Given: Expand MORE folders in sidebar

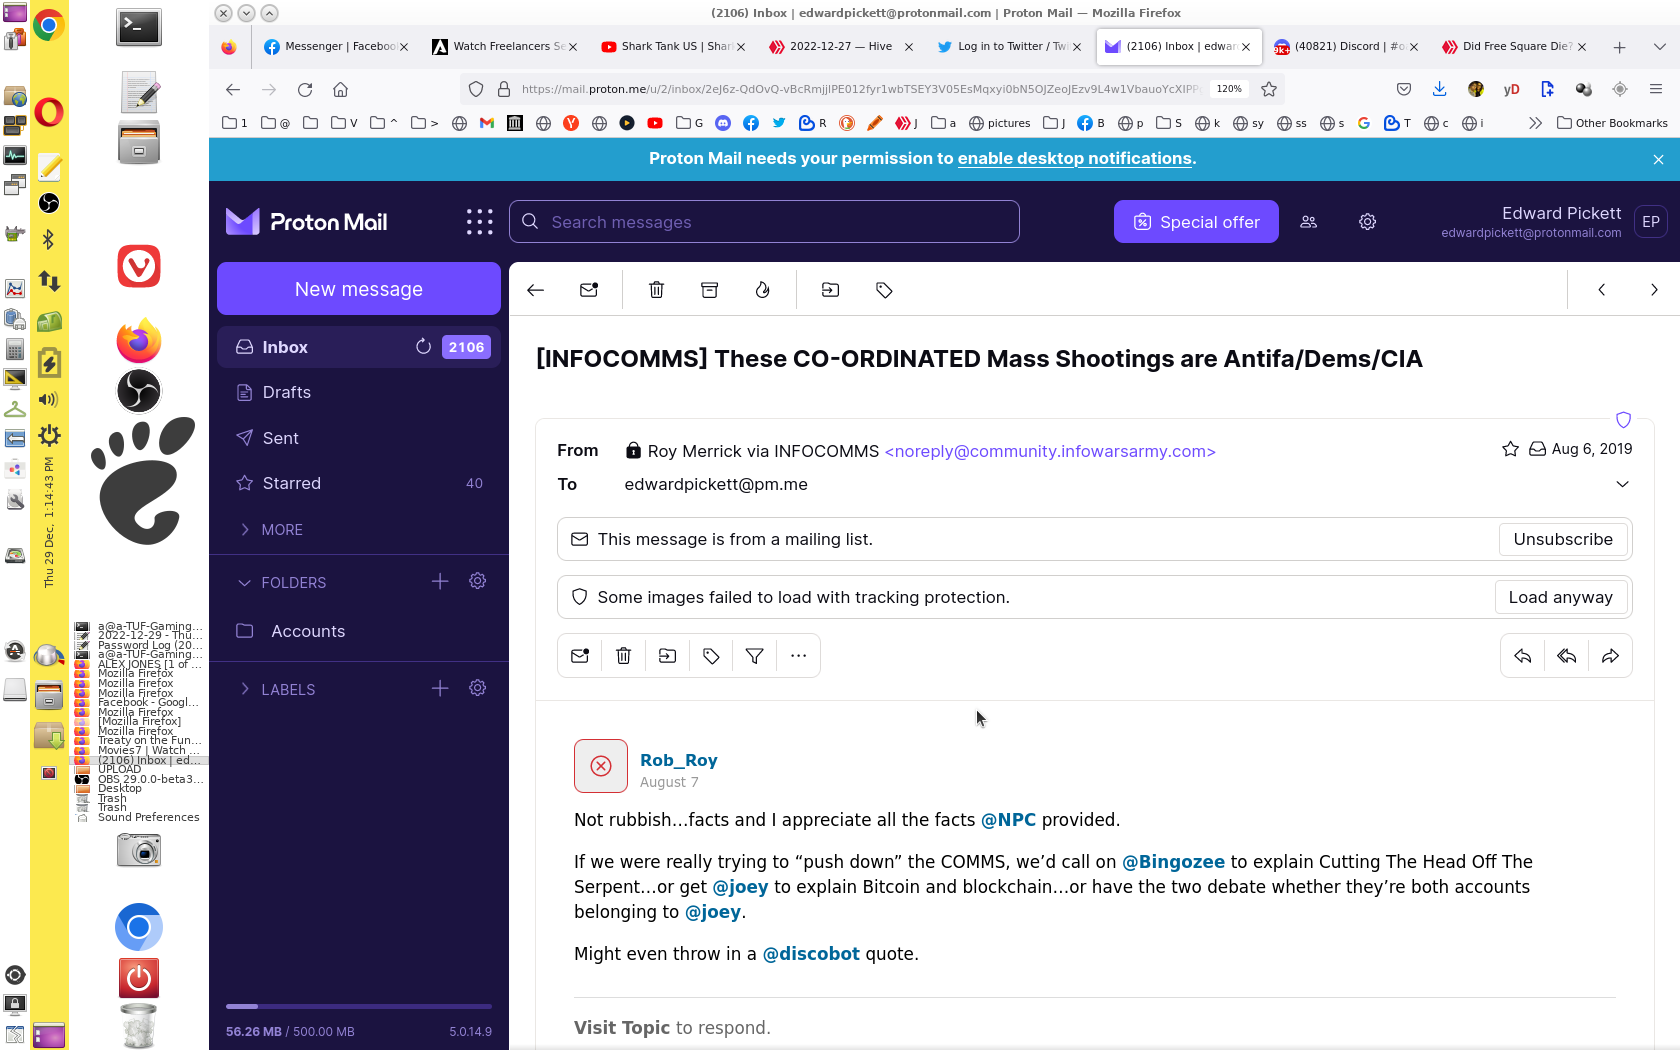Looking at the screenshot, I should click(270, 530).
